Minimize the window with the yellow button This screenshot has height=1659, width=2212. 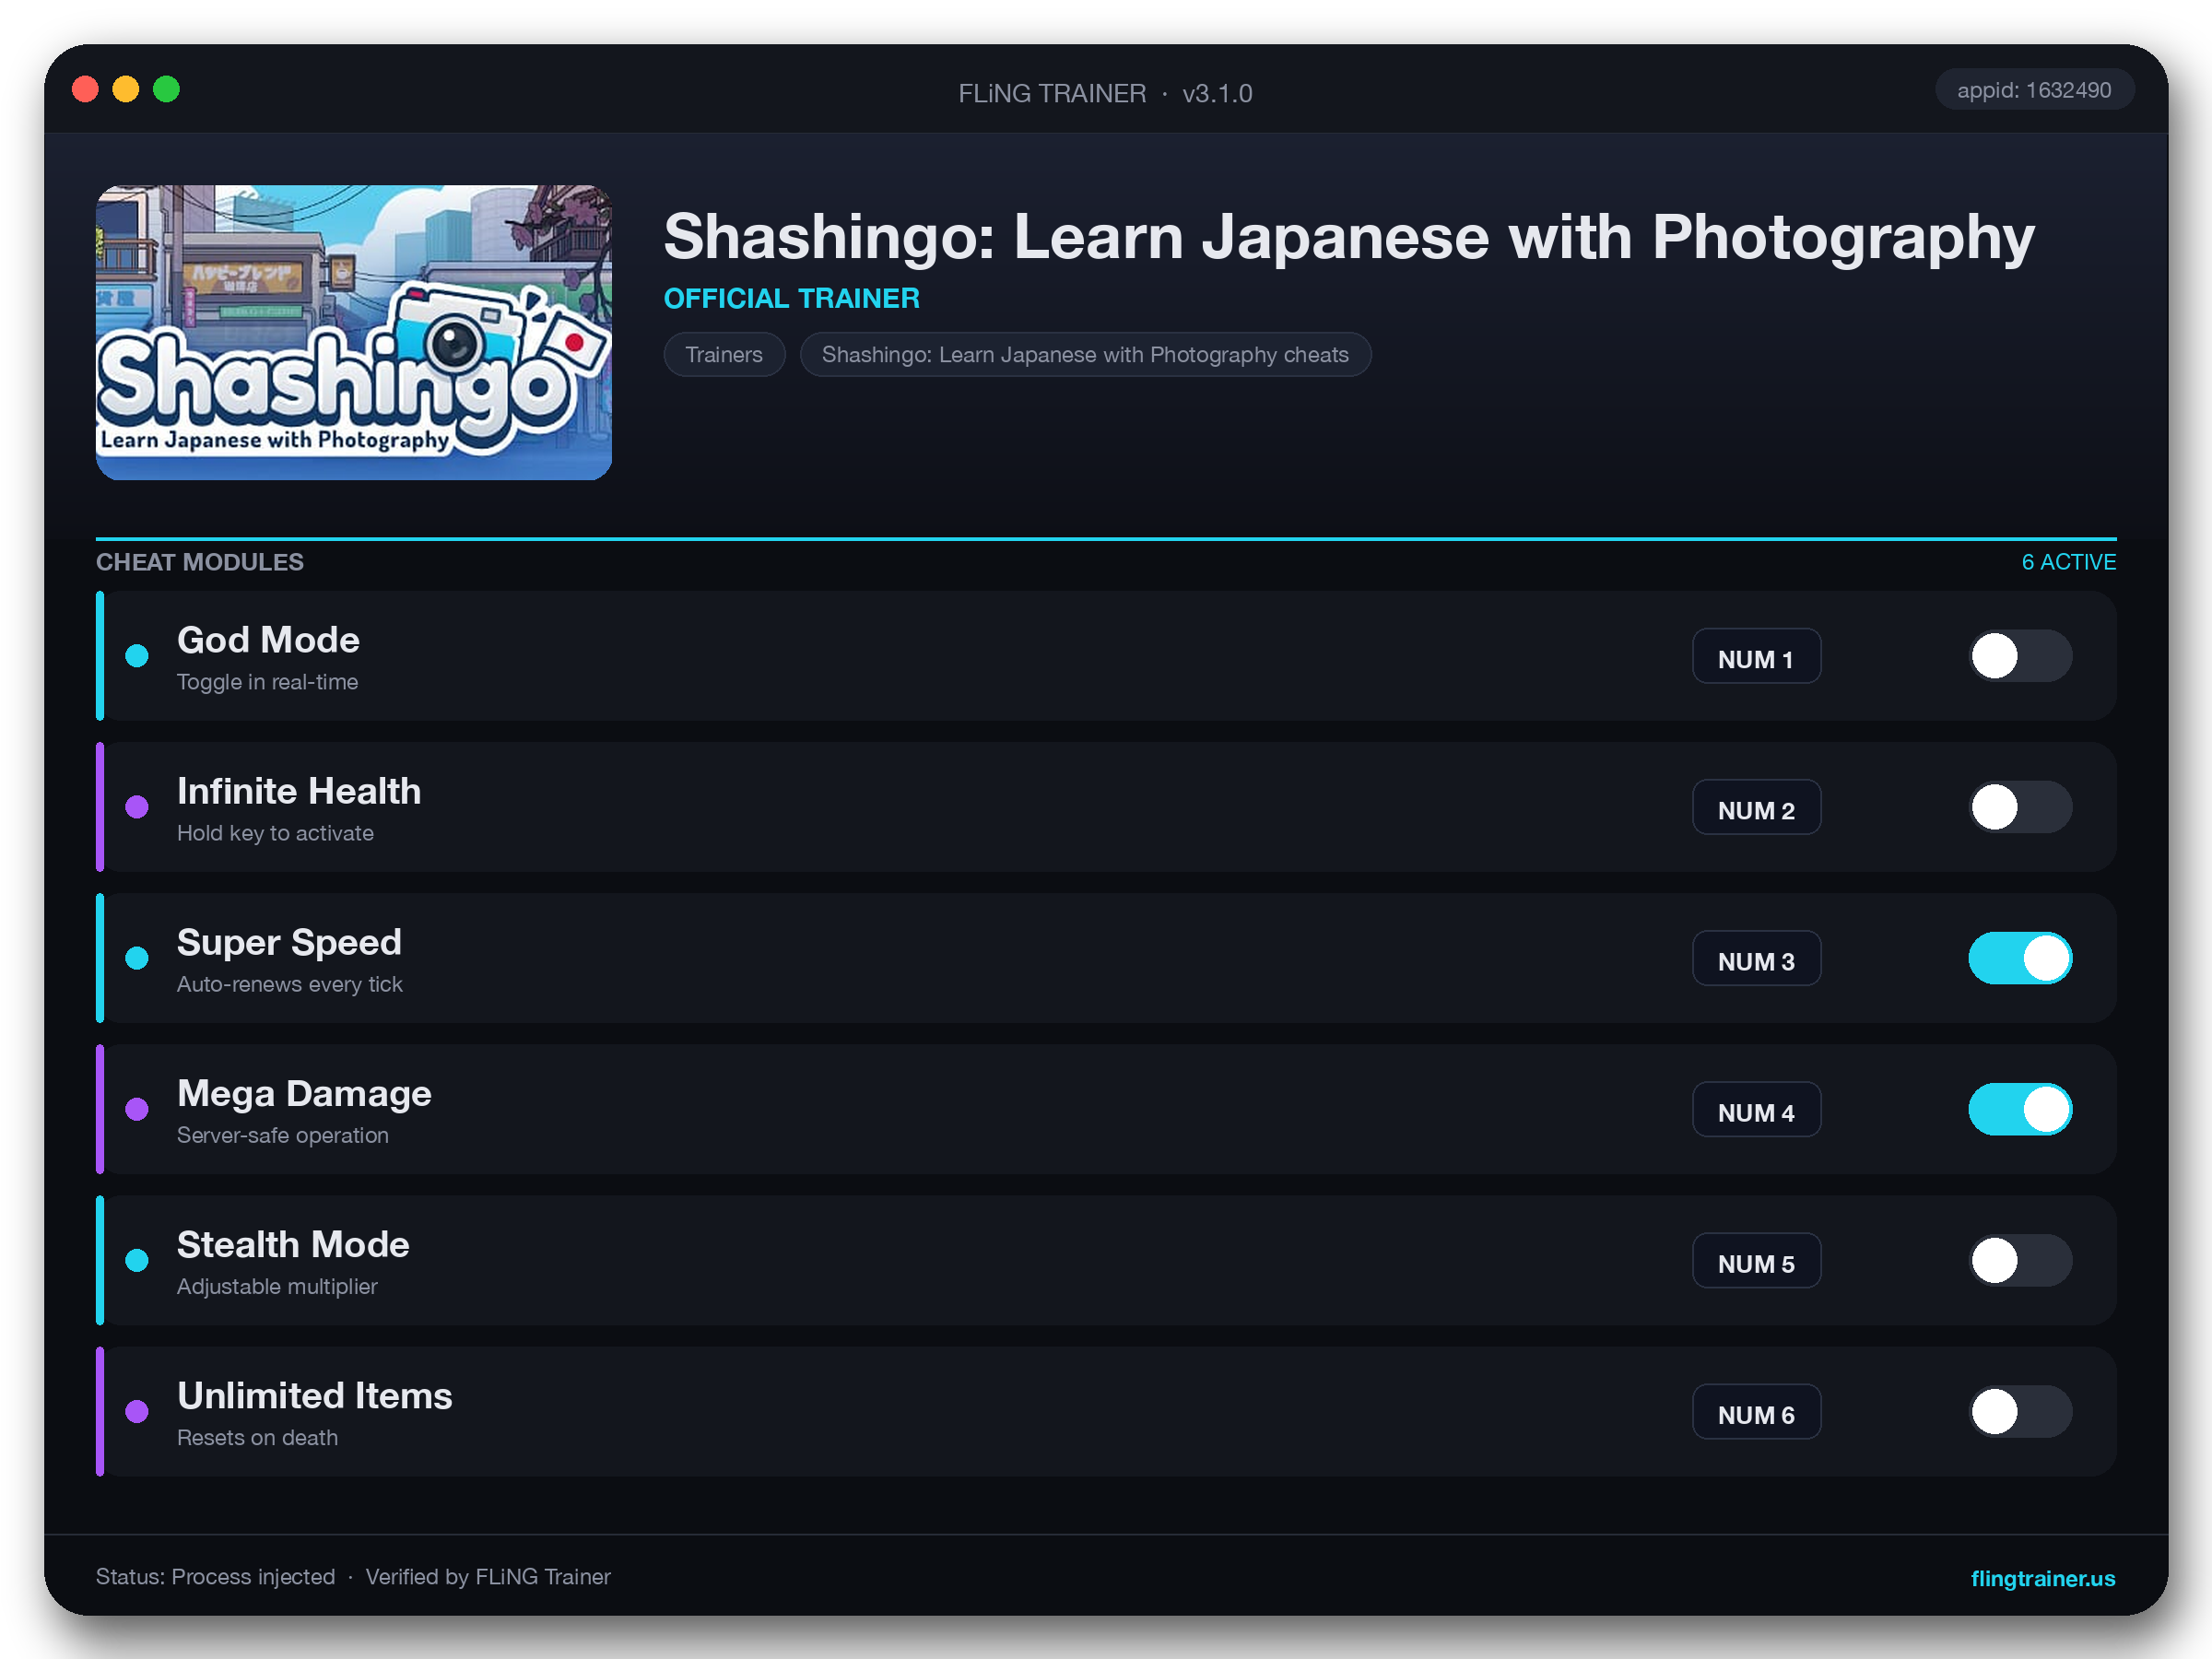[126, 90]
